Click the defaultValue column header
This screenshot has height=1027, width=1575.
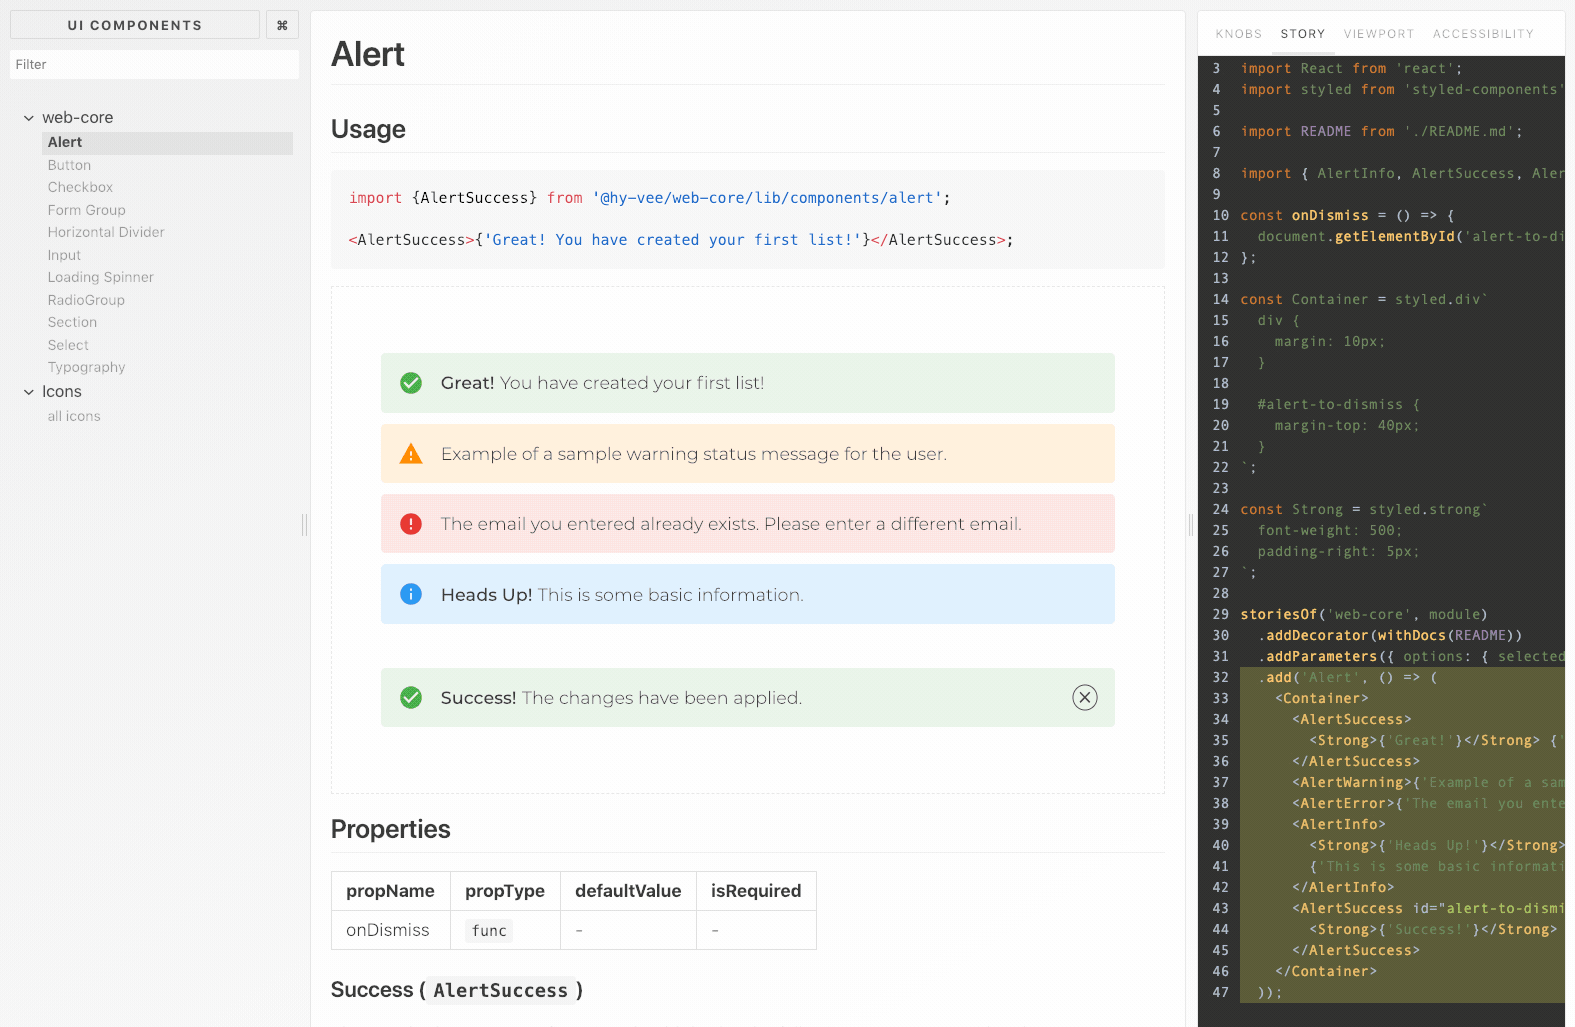coord(628,891)
